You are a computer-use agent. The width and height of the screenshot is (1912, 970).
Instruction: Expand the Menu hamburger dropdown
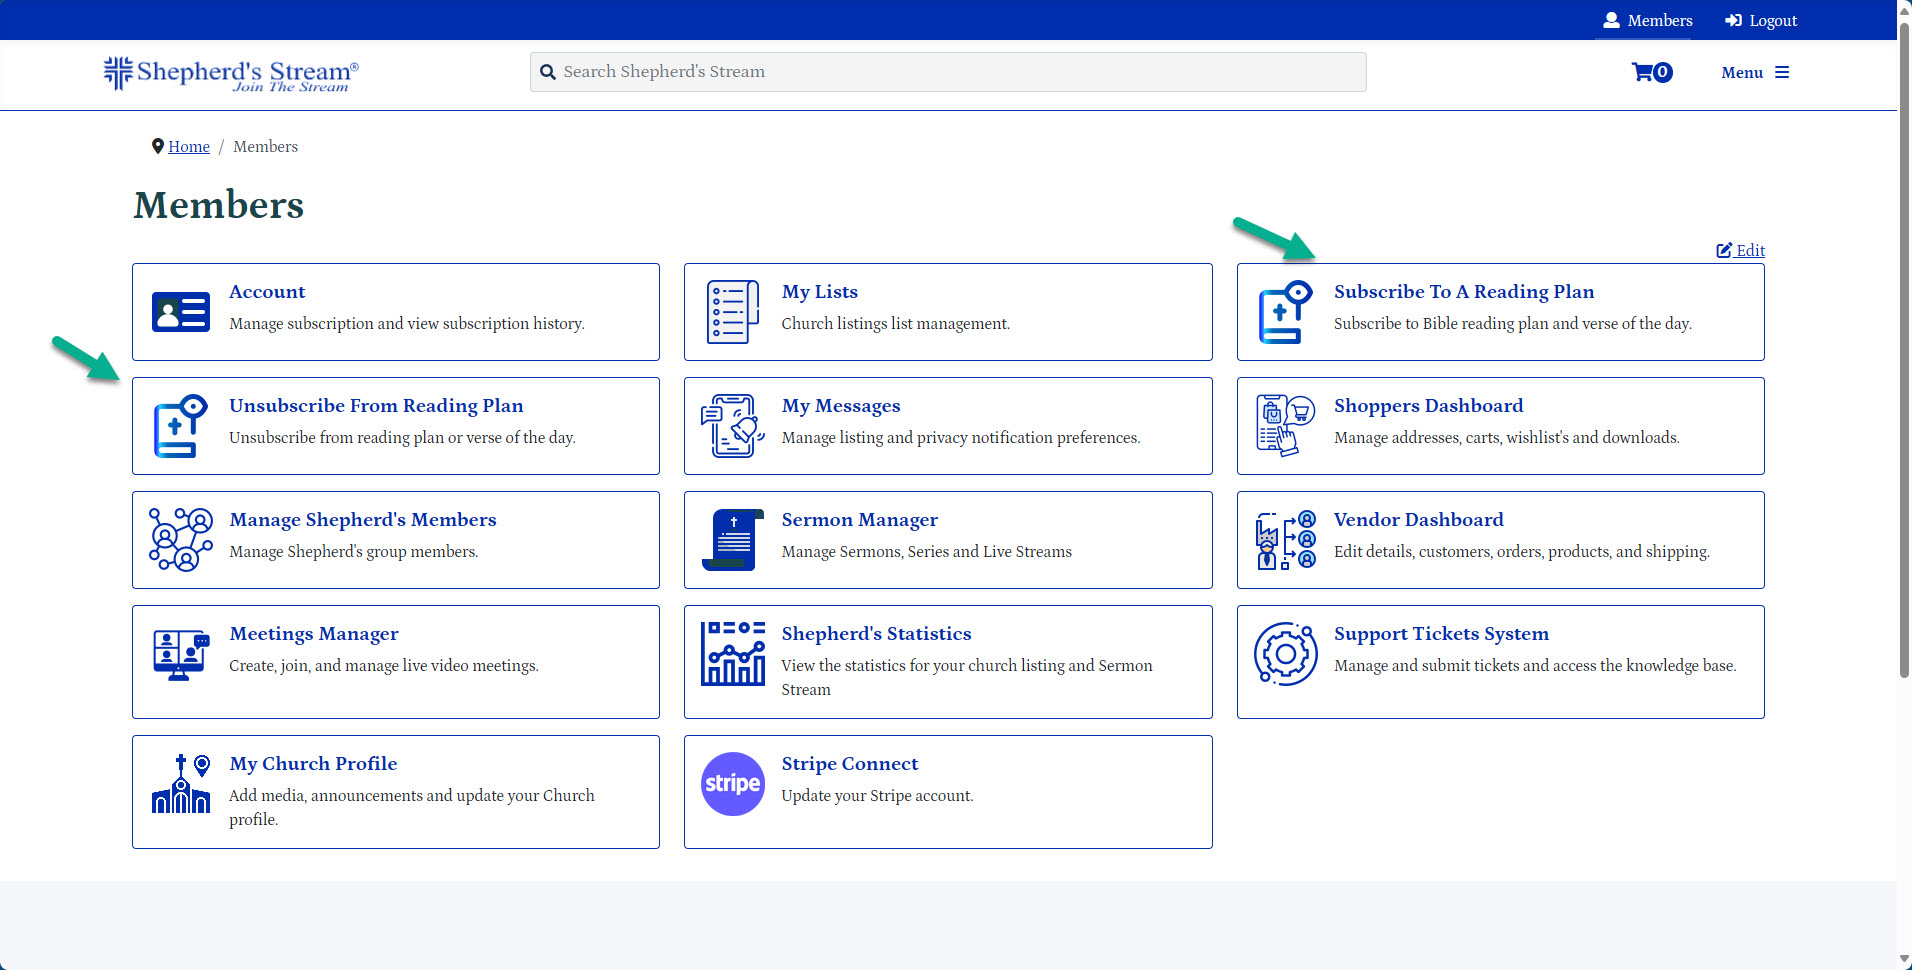(1755, 72)
